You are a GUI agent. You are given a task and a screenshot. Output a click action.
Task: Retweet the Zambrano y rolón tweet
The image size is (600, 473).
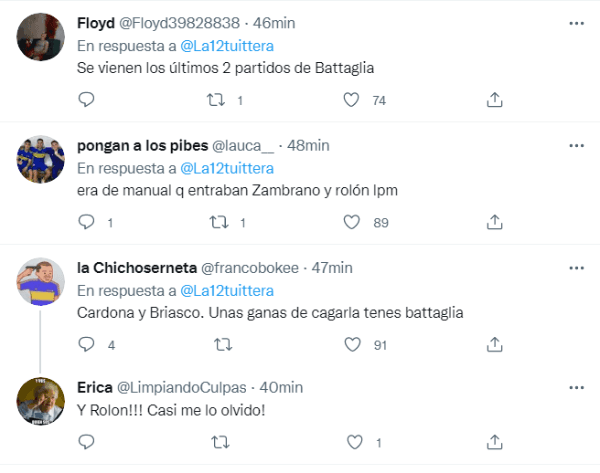tap(213, 222)
